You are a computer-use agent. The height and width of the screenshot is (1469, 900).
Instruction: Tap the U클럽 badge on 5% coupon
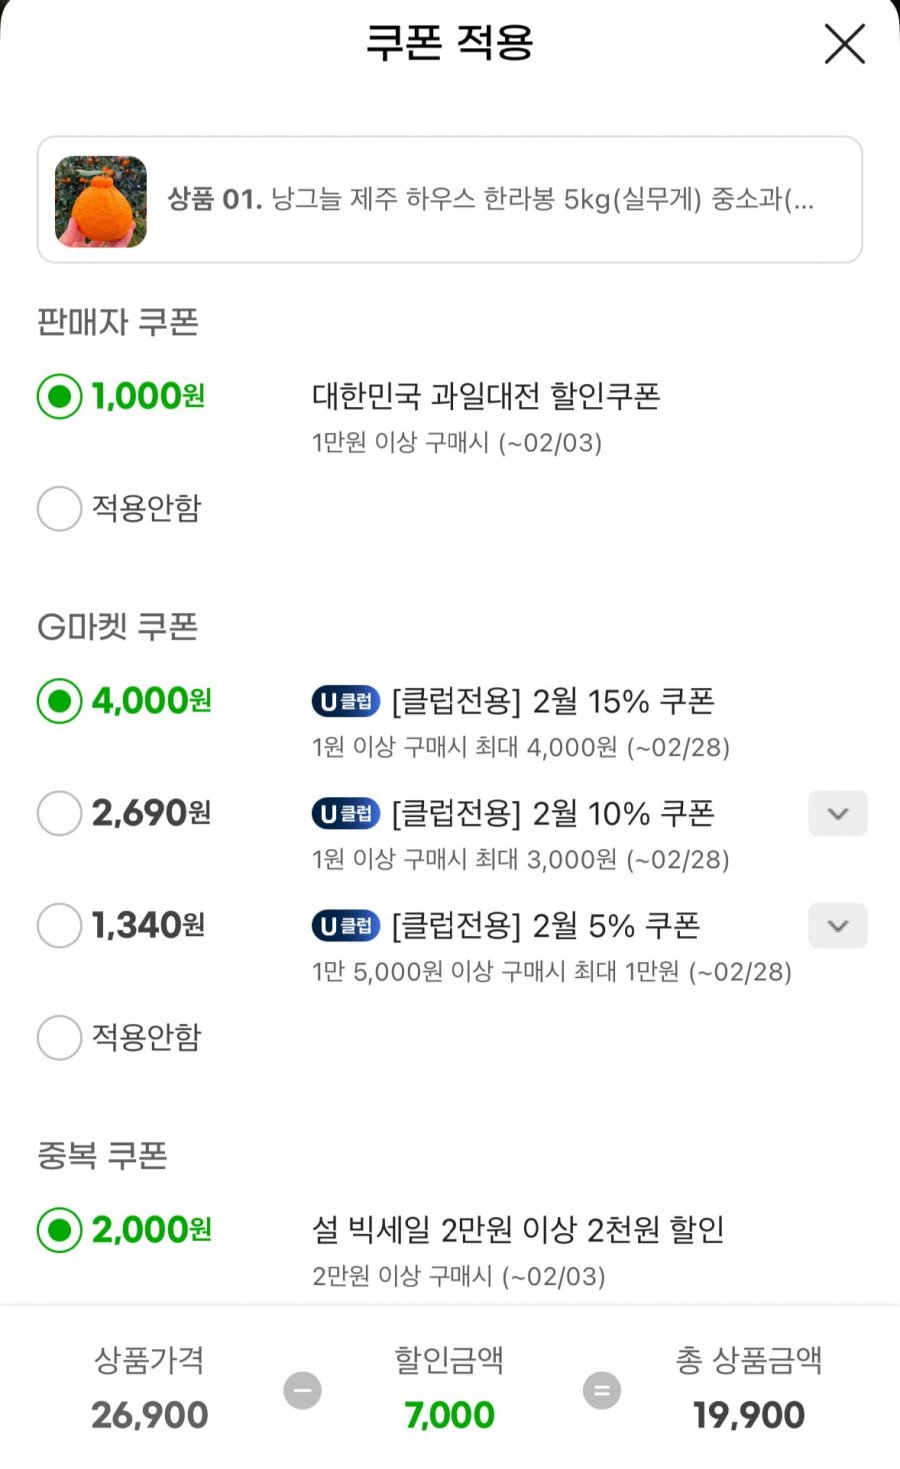click(x=345, y=926)
